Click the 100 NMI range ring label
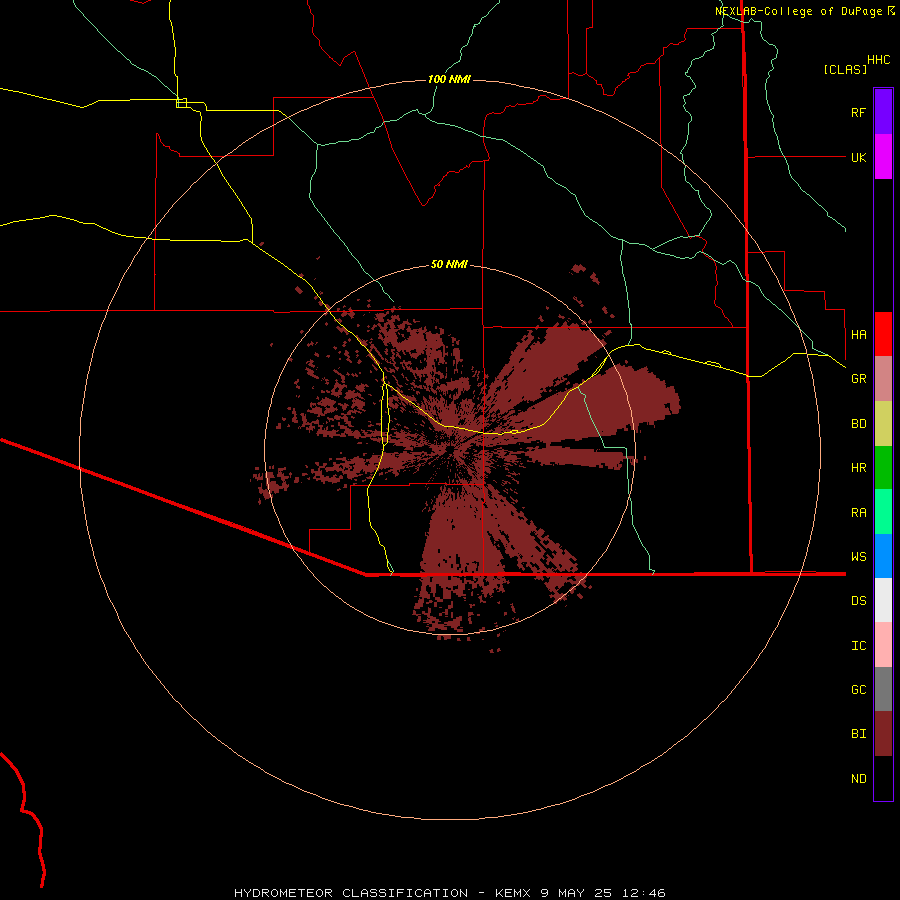900x900 pixels. [x=449, y=79]
